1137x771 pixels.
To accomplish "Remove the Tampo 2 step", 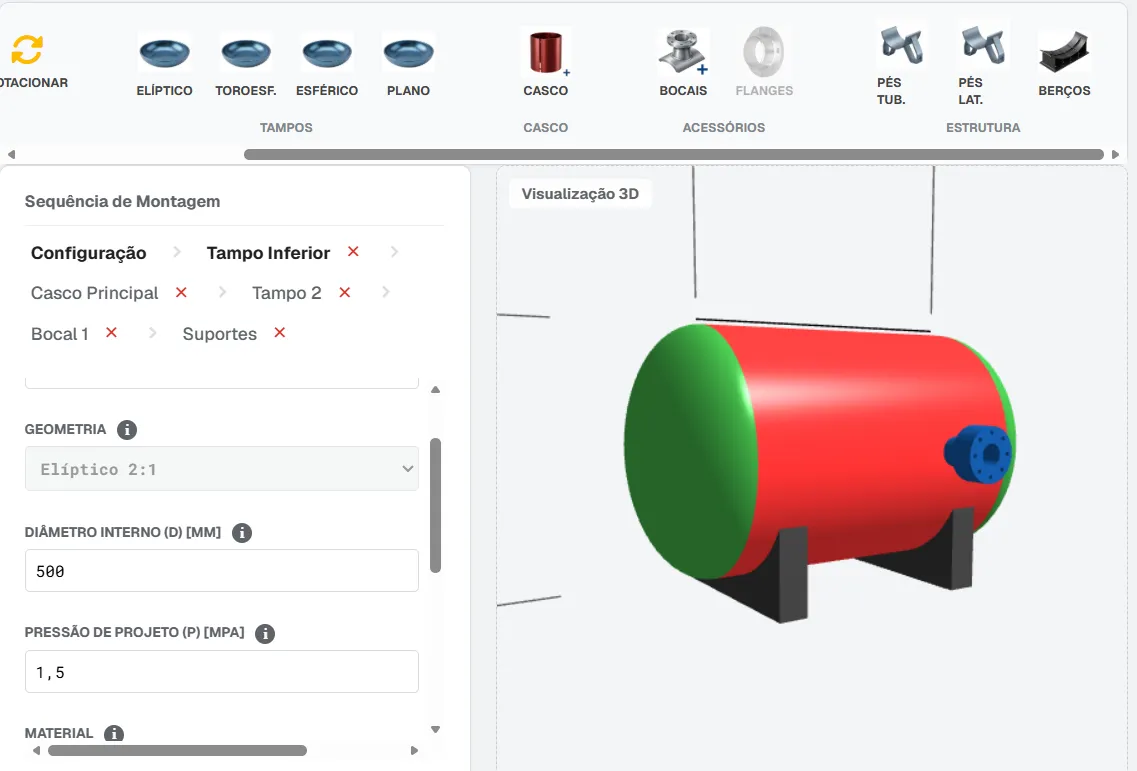I will point(344,292).
